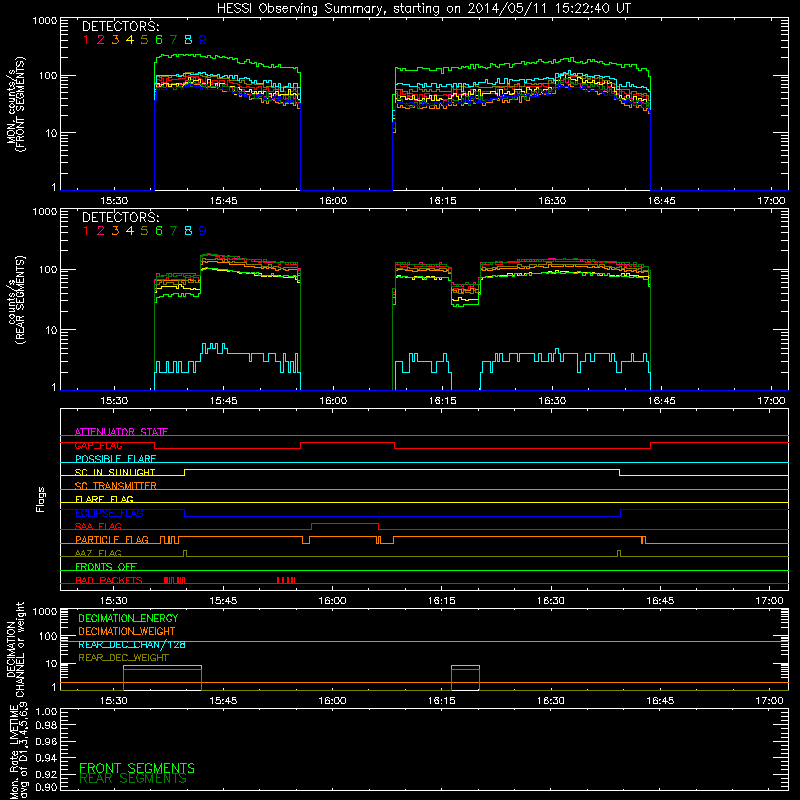Select the SC_IN_SUNLIGHT flag label

tap(115, 472)
